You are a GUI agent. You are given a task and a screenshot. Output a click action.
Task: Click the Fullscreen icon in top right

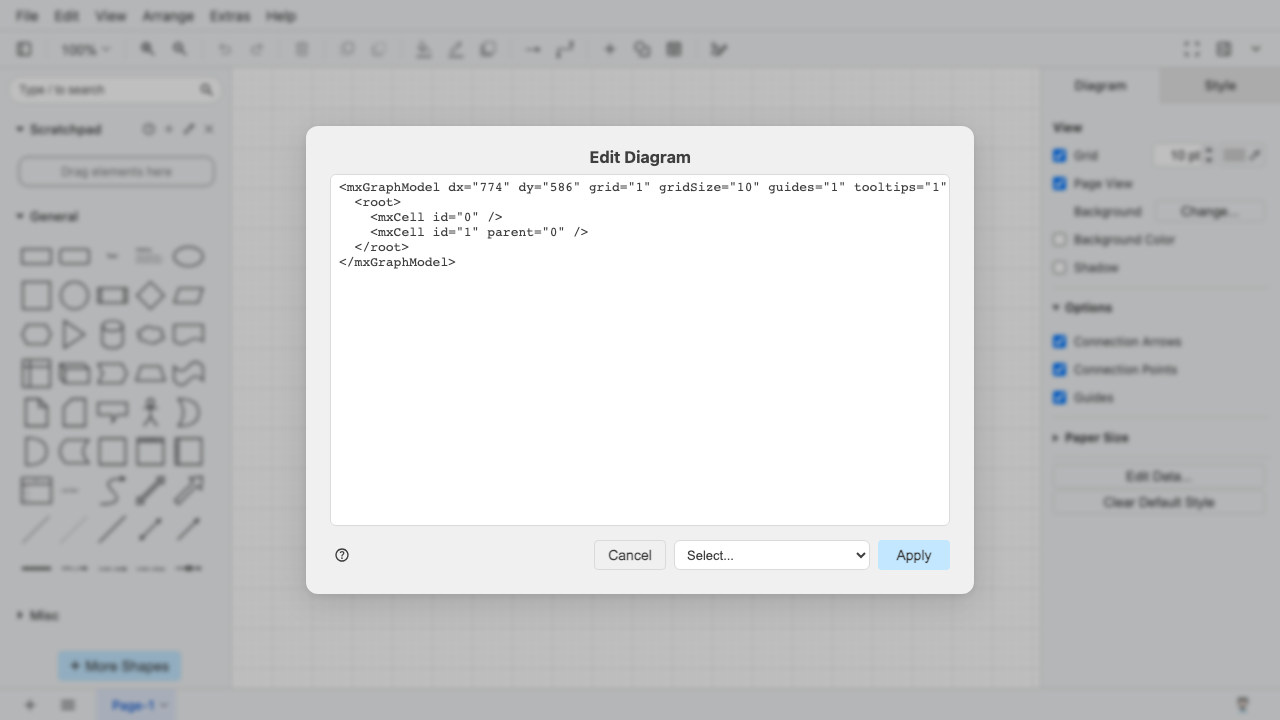tap(1192, 49)
